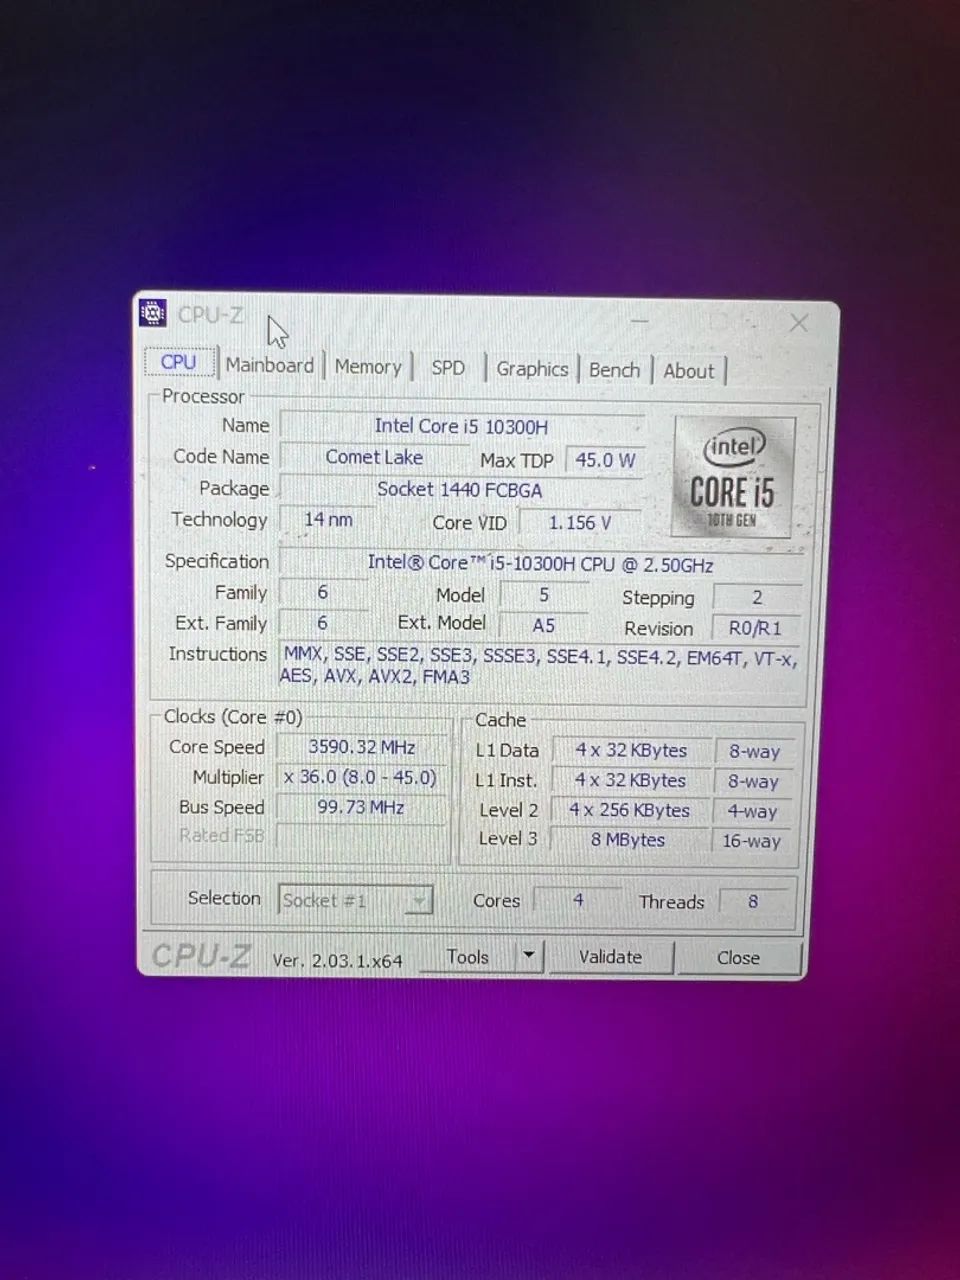Click the Level 3 8 MBytes value
Screen dimensions: 960x1280
click(628, 840)
